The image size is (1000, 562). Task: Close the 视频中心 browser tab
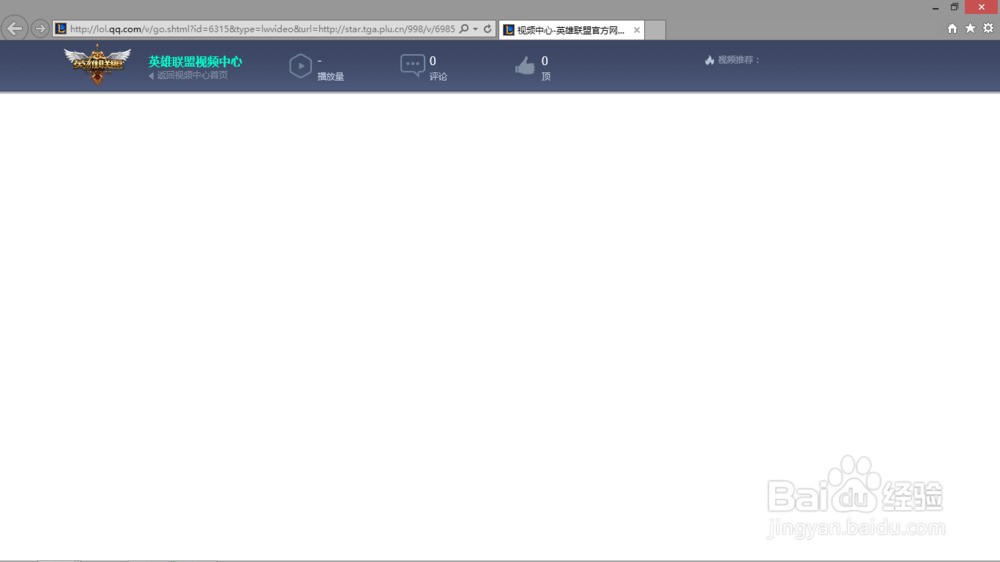coord(636,30)
